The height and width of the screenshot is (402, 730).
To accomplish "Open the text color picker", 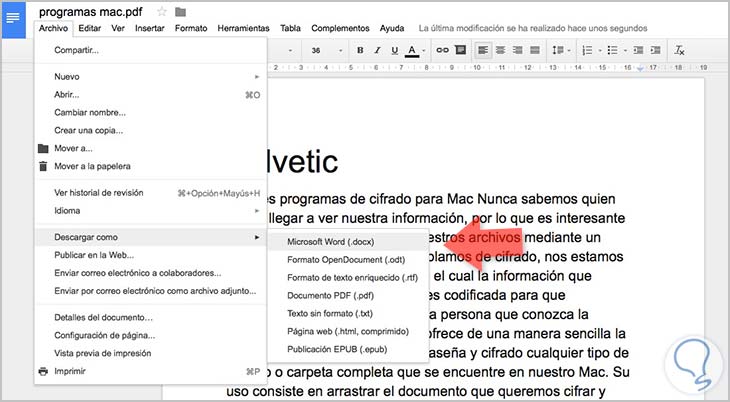I will click(412, 50).
